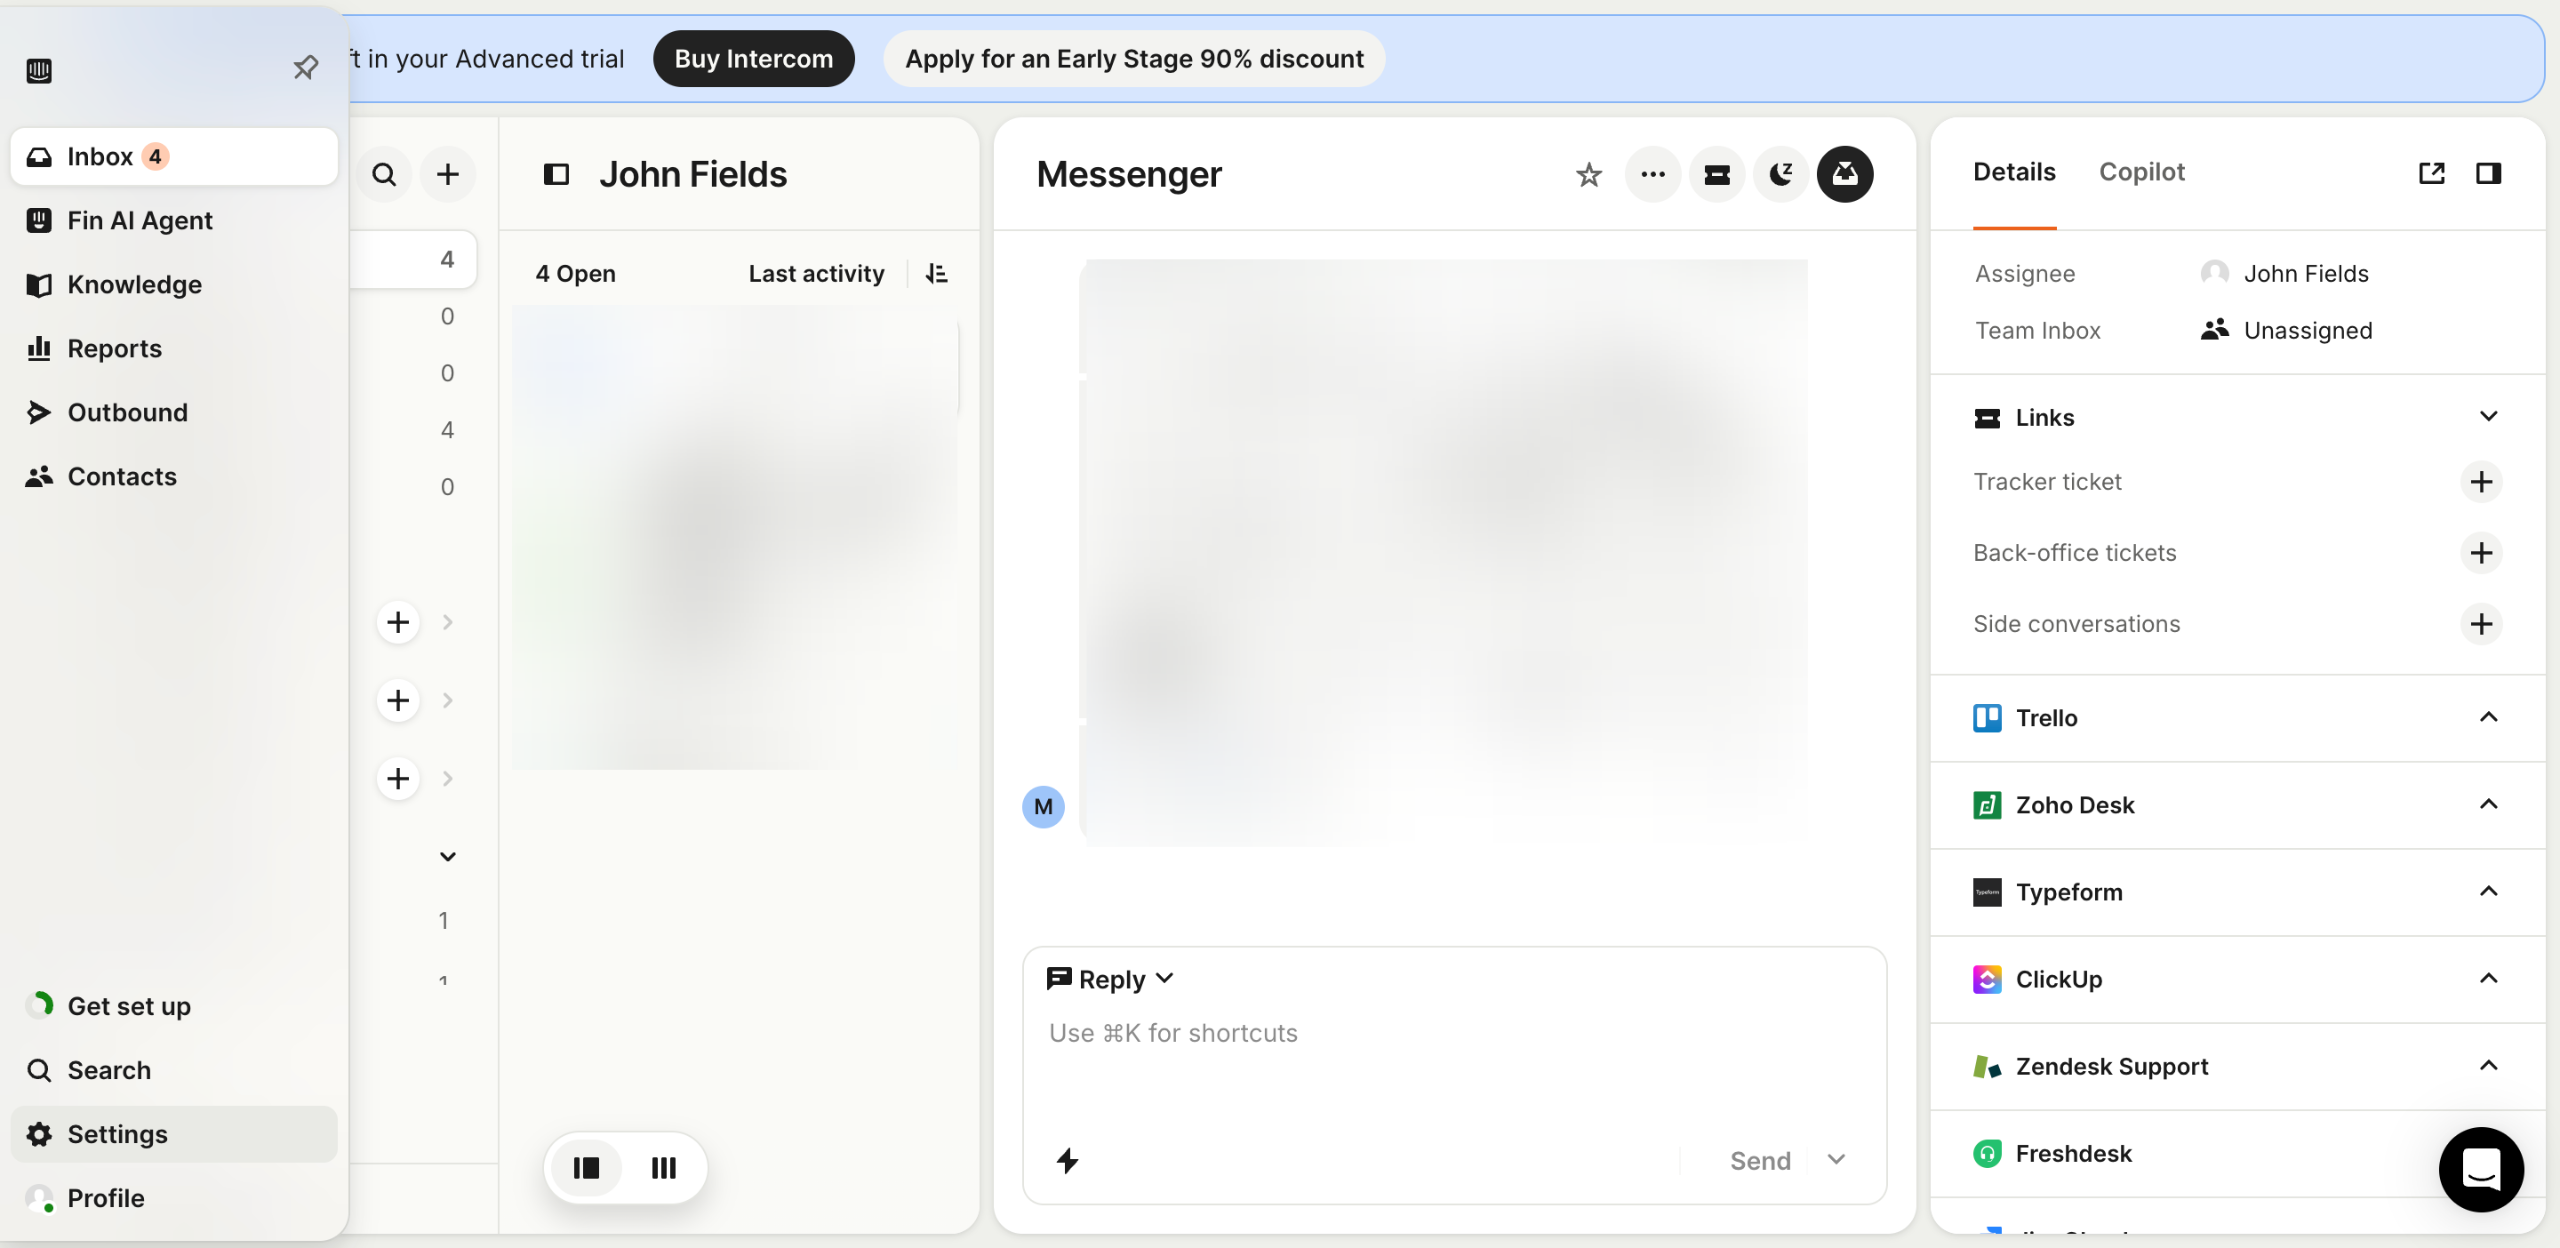The height and width of the screenshot is (1248, 2560).
Task: Click the third plus in inbox list
Action: [398, 779]
